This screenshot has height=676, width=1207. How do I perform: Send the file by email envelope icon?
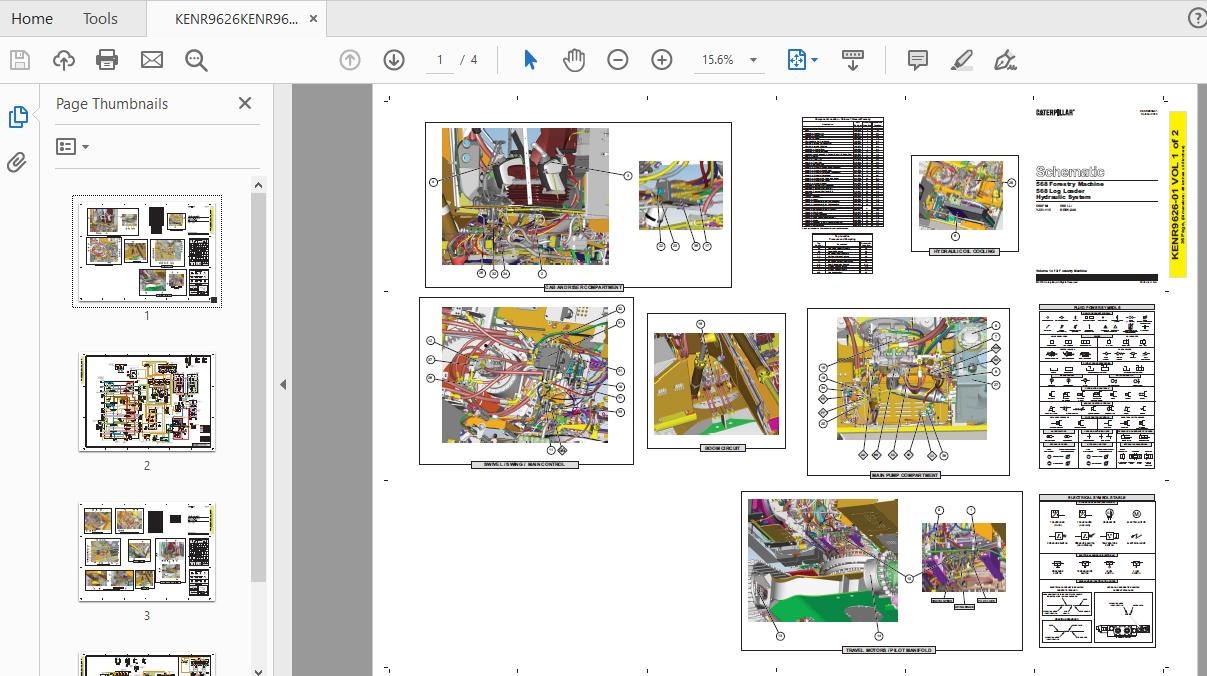coord(152,60)
